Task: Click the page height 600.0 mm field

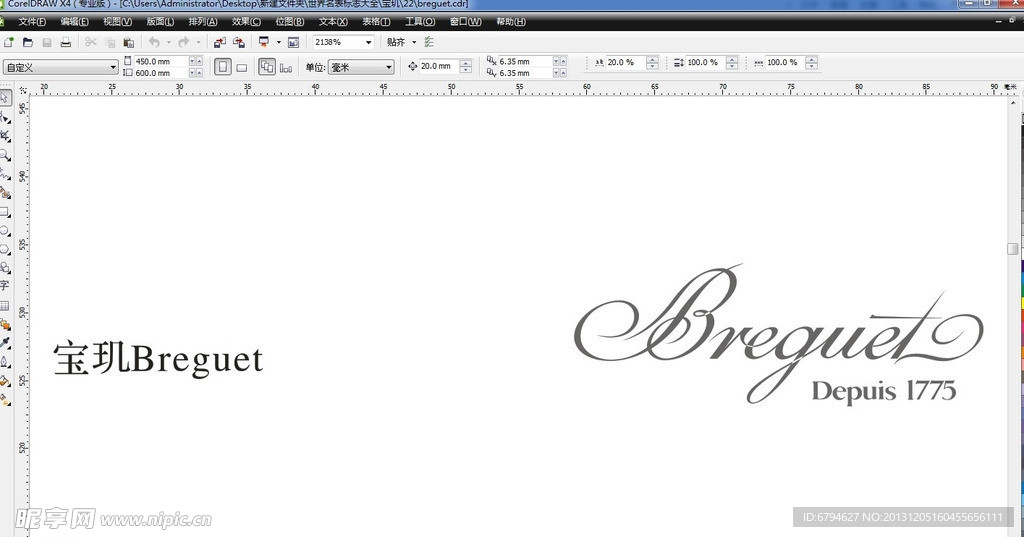Action: click(161, 73)
